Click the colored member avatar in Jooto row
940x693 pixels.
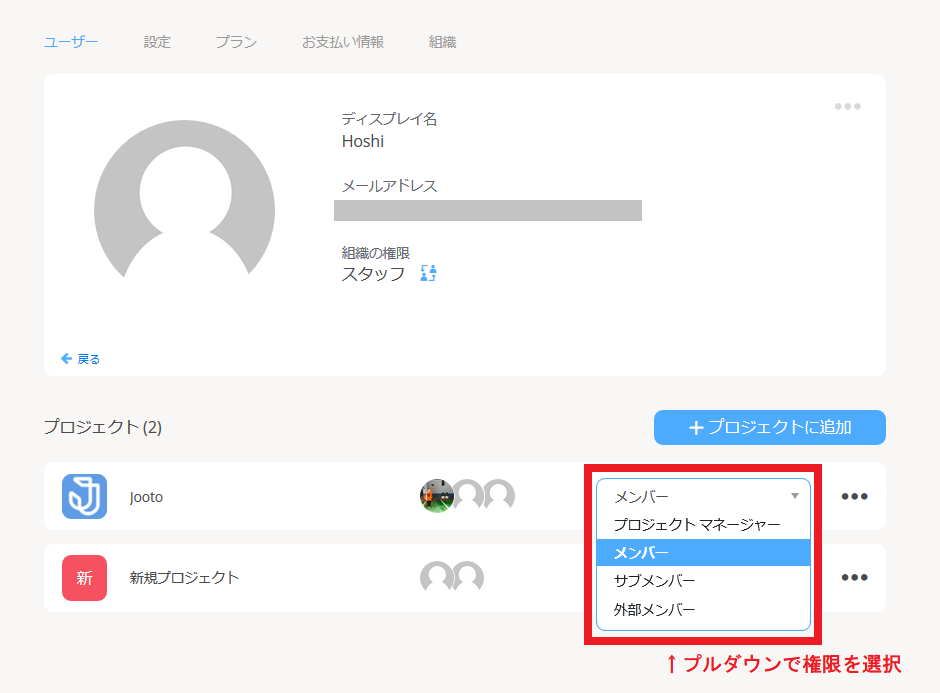437,496
